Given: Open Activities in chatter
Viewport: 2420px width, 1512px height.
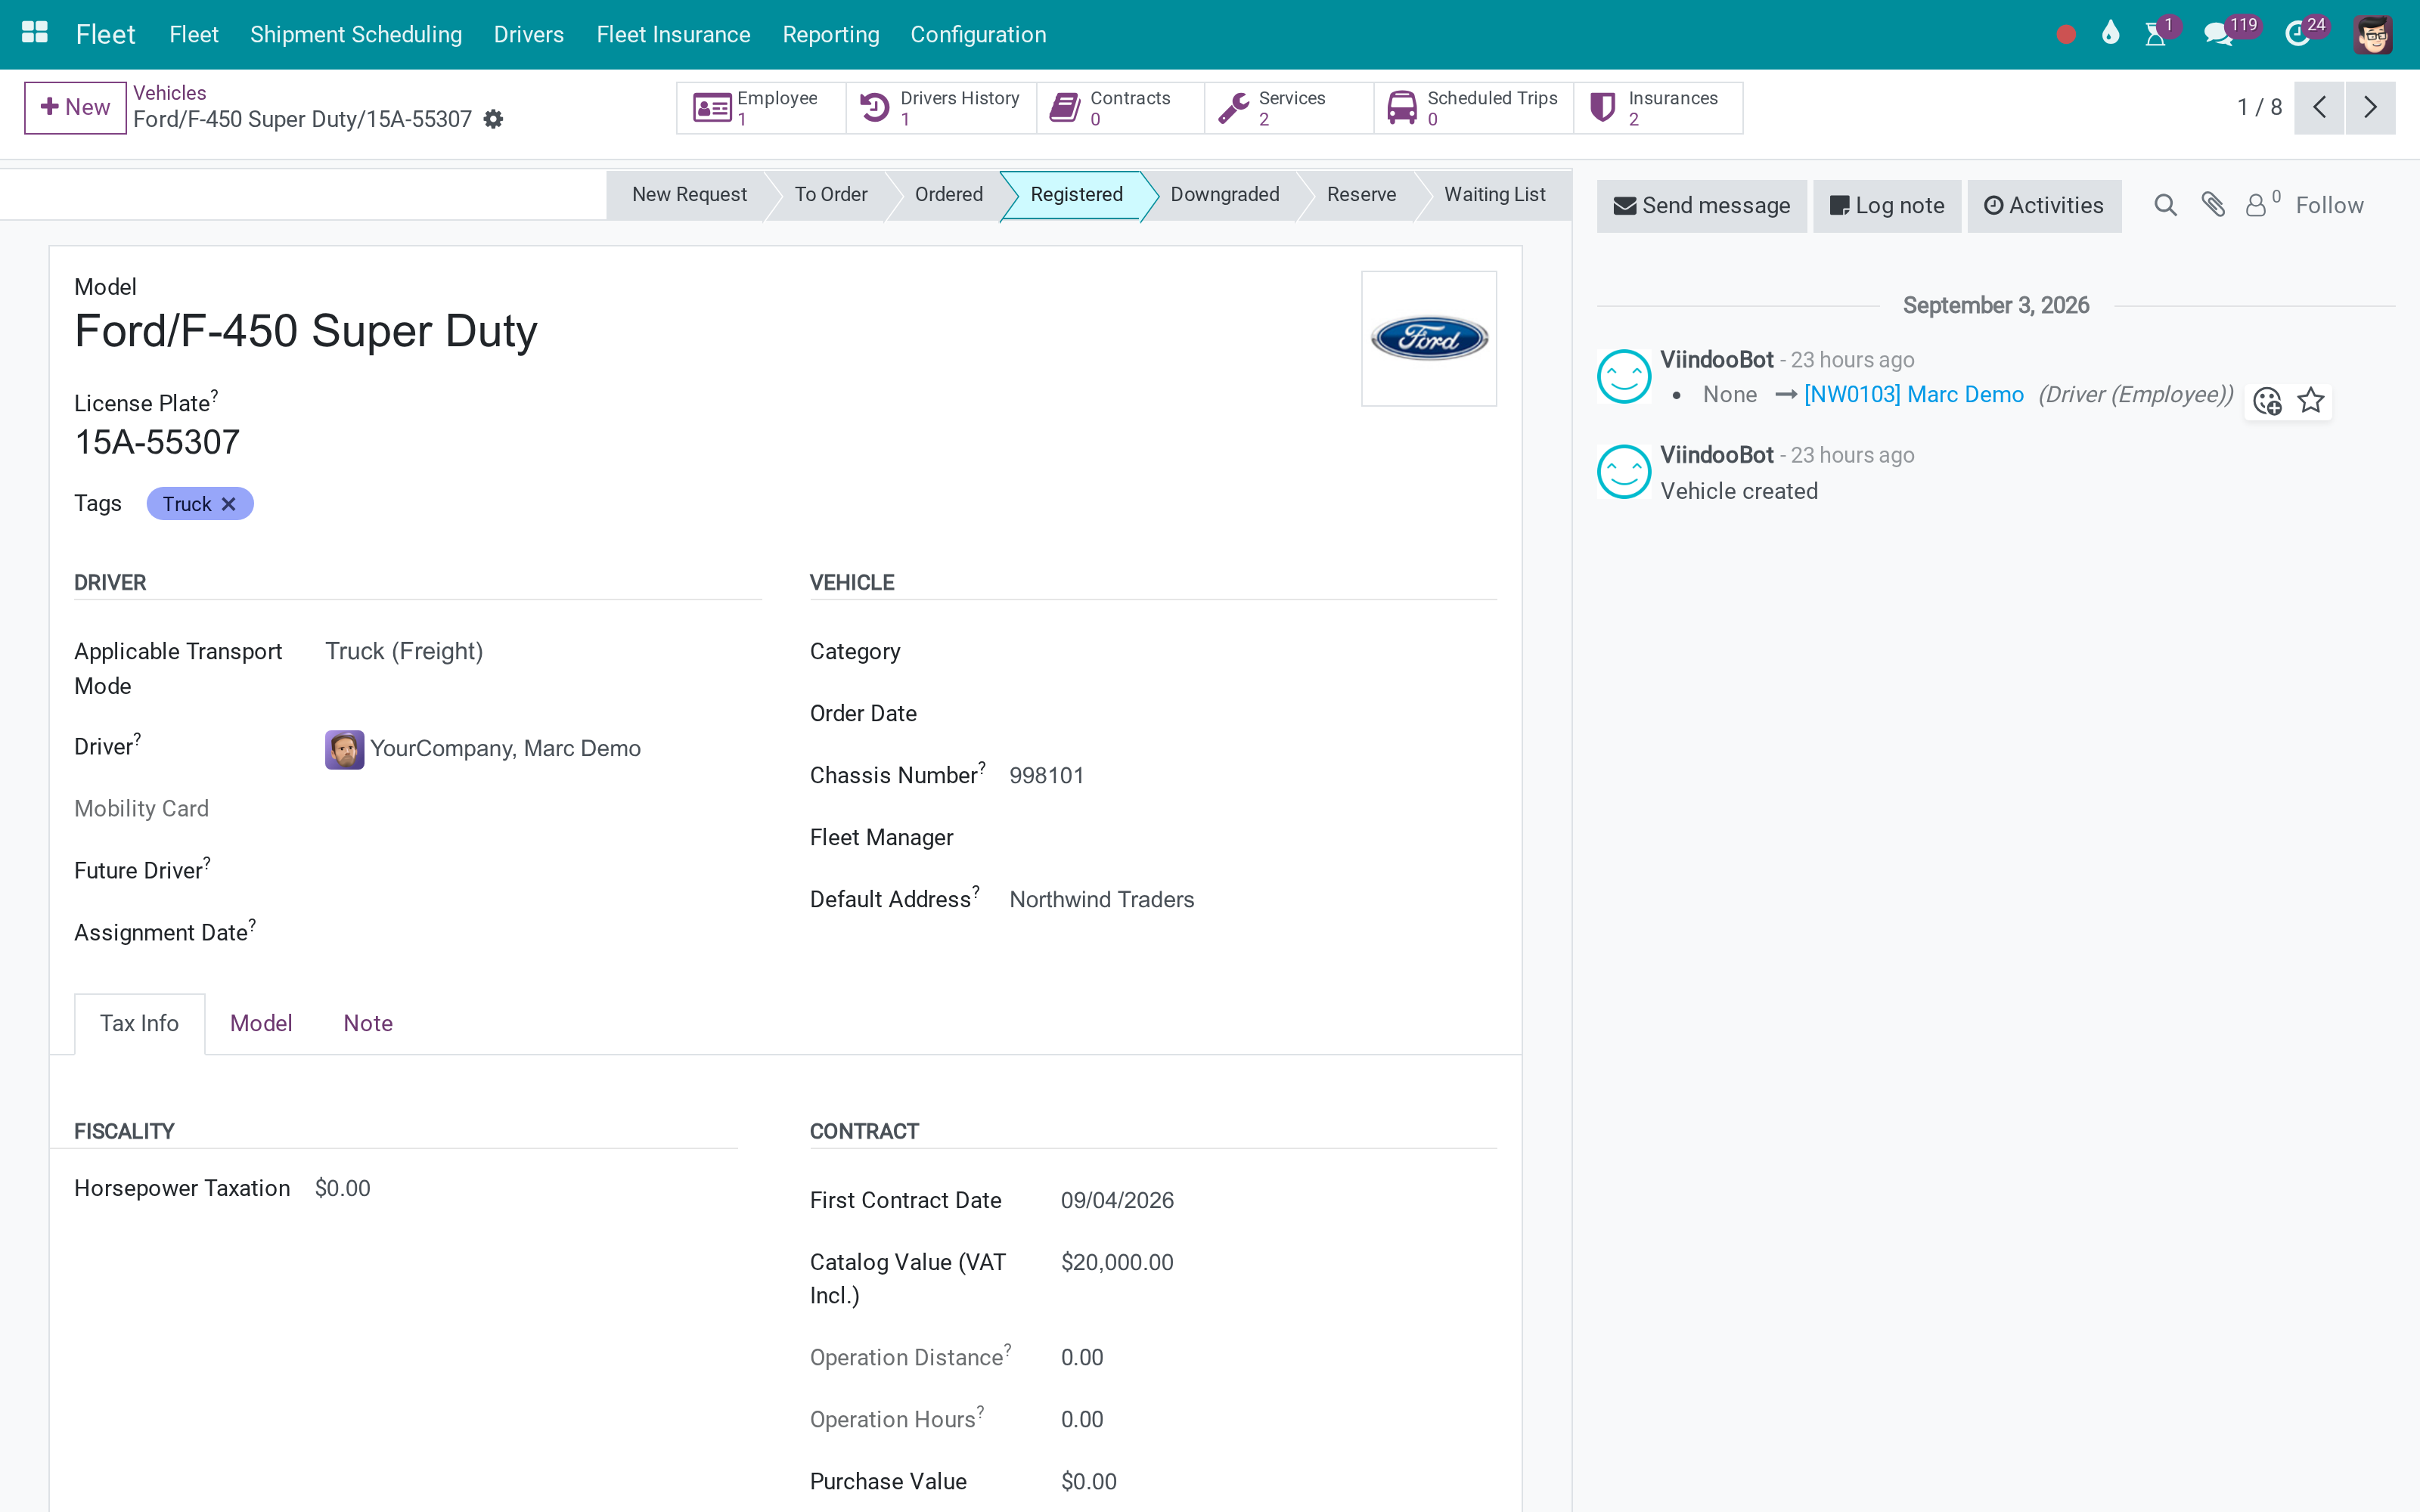Looking at the screenshot, I should tap(2044, 206).
